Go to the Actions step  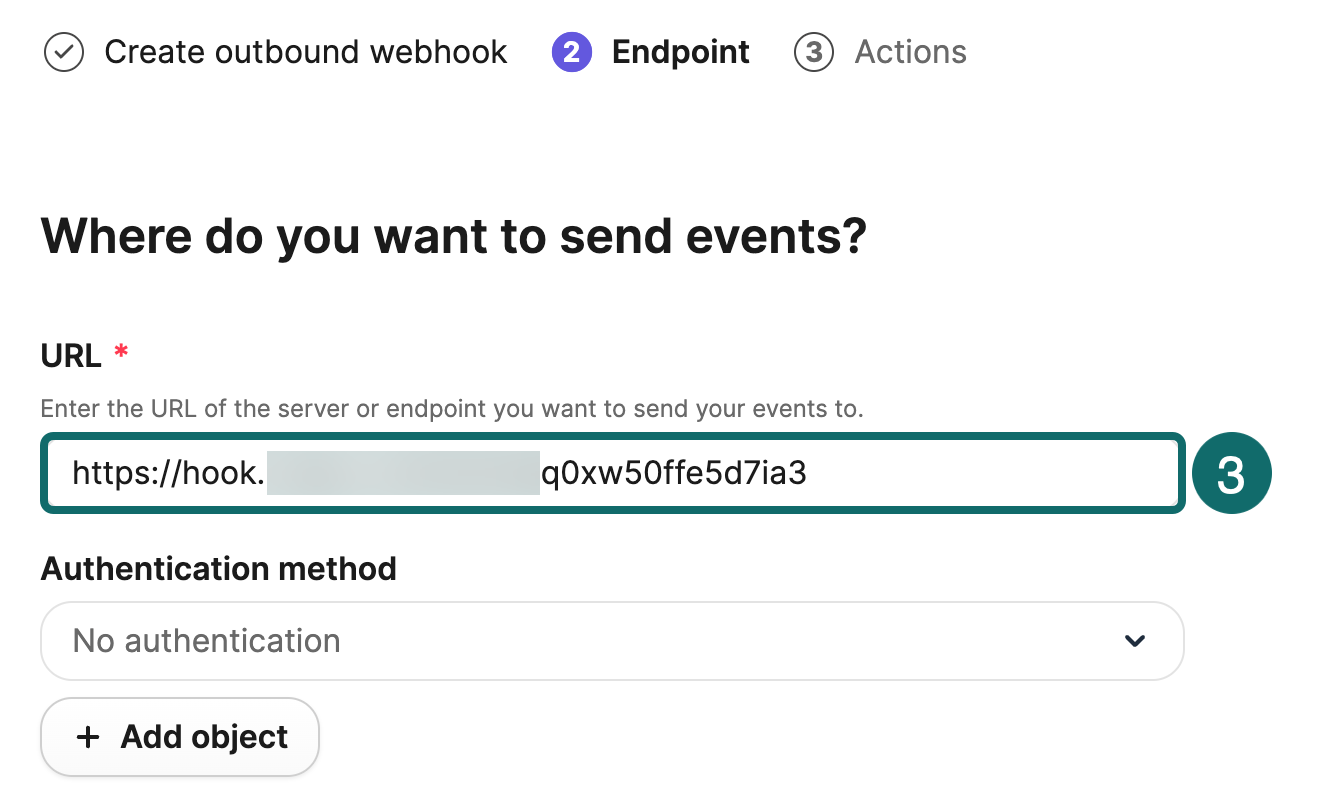pyautogui.click(x=909, y=52)
